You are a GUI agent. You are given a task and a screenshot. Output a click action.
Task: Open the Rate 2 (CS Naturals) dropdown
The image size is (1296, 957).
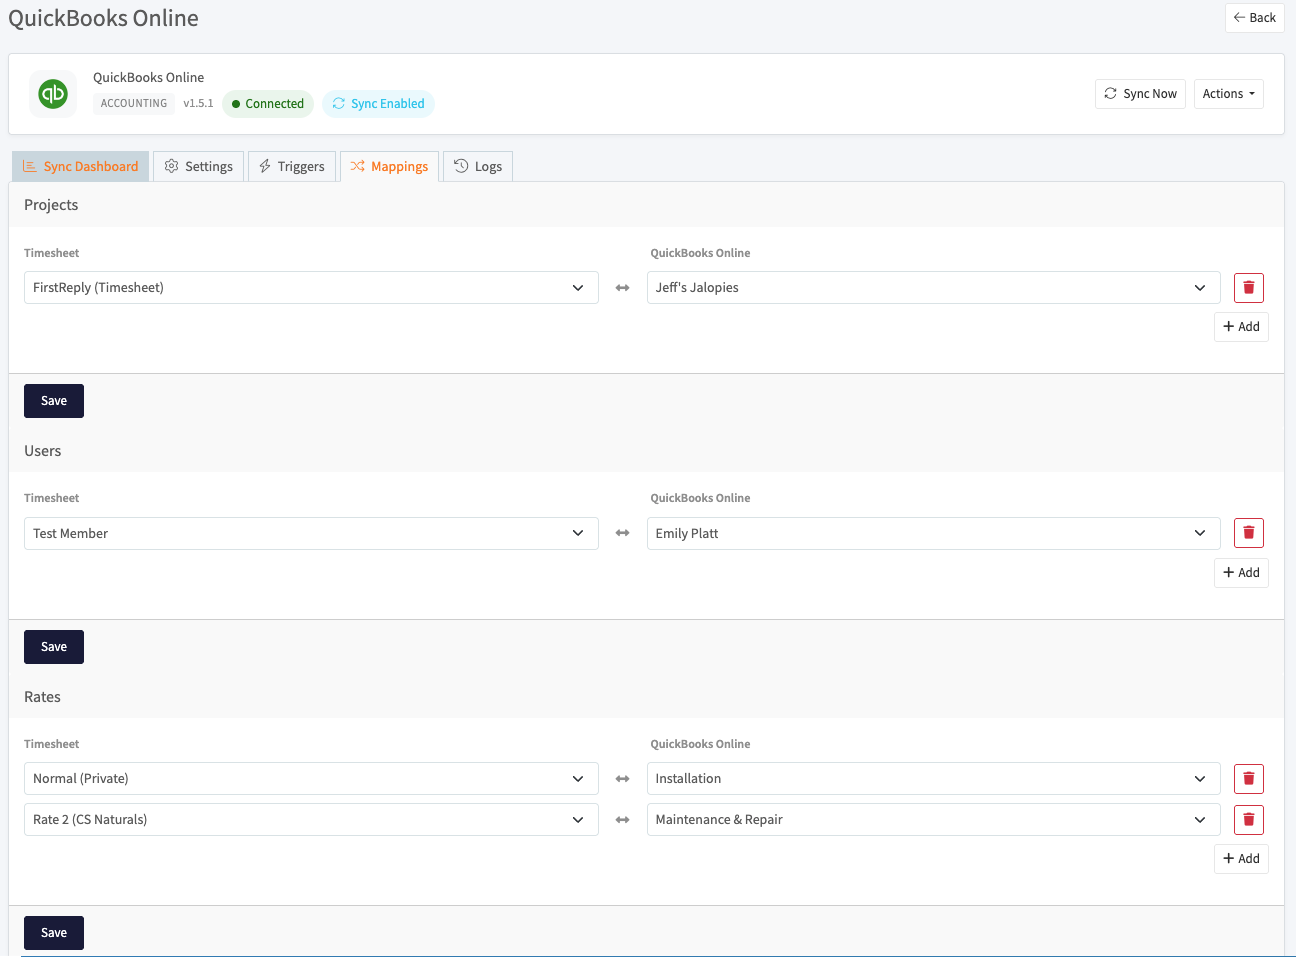(x=311, y=820)
